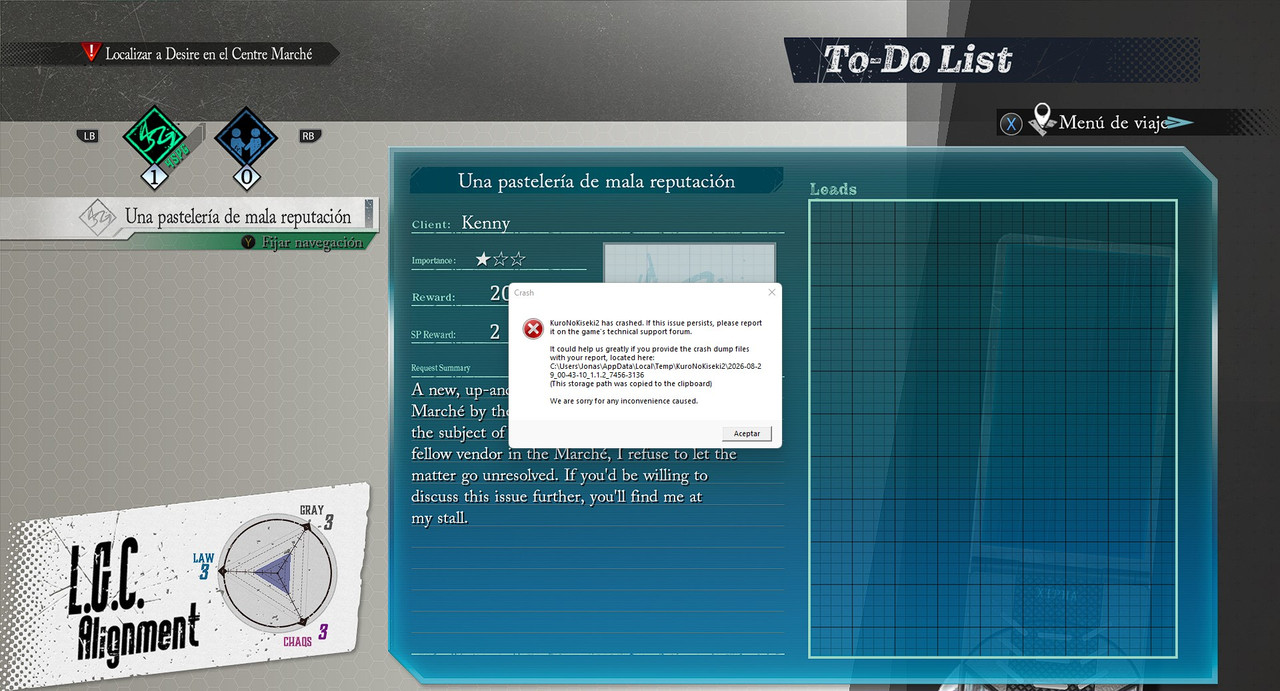Click the Reward label

tap(433, 297)
